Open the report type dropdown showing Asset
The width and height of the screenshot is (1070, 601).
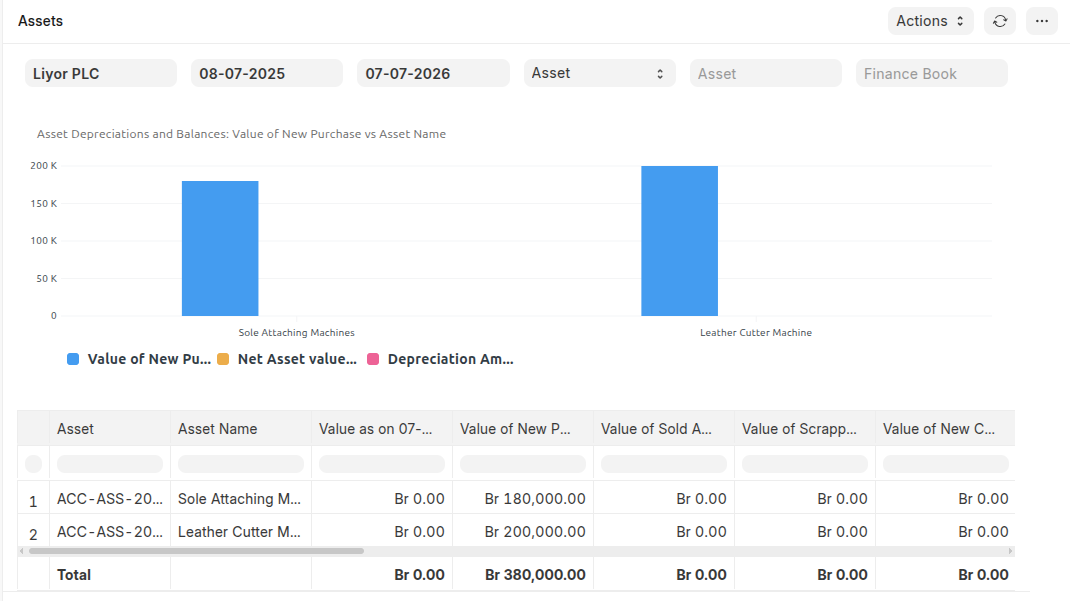(x=599, y=73)
